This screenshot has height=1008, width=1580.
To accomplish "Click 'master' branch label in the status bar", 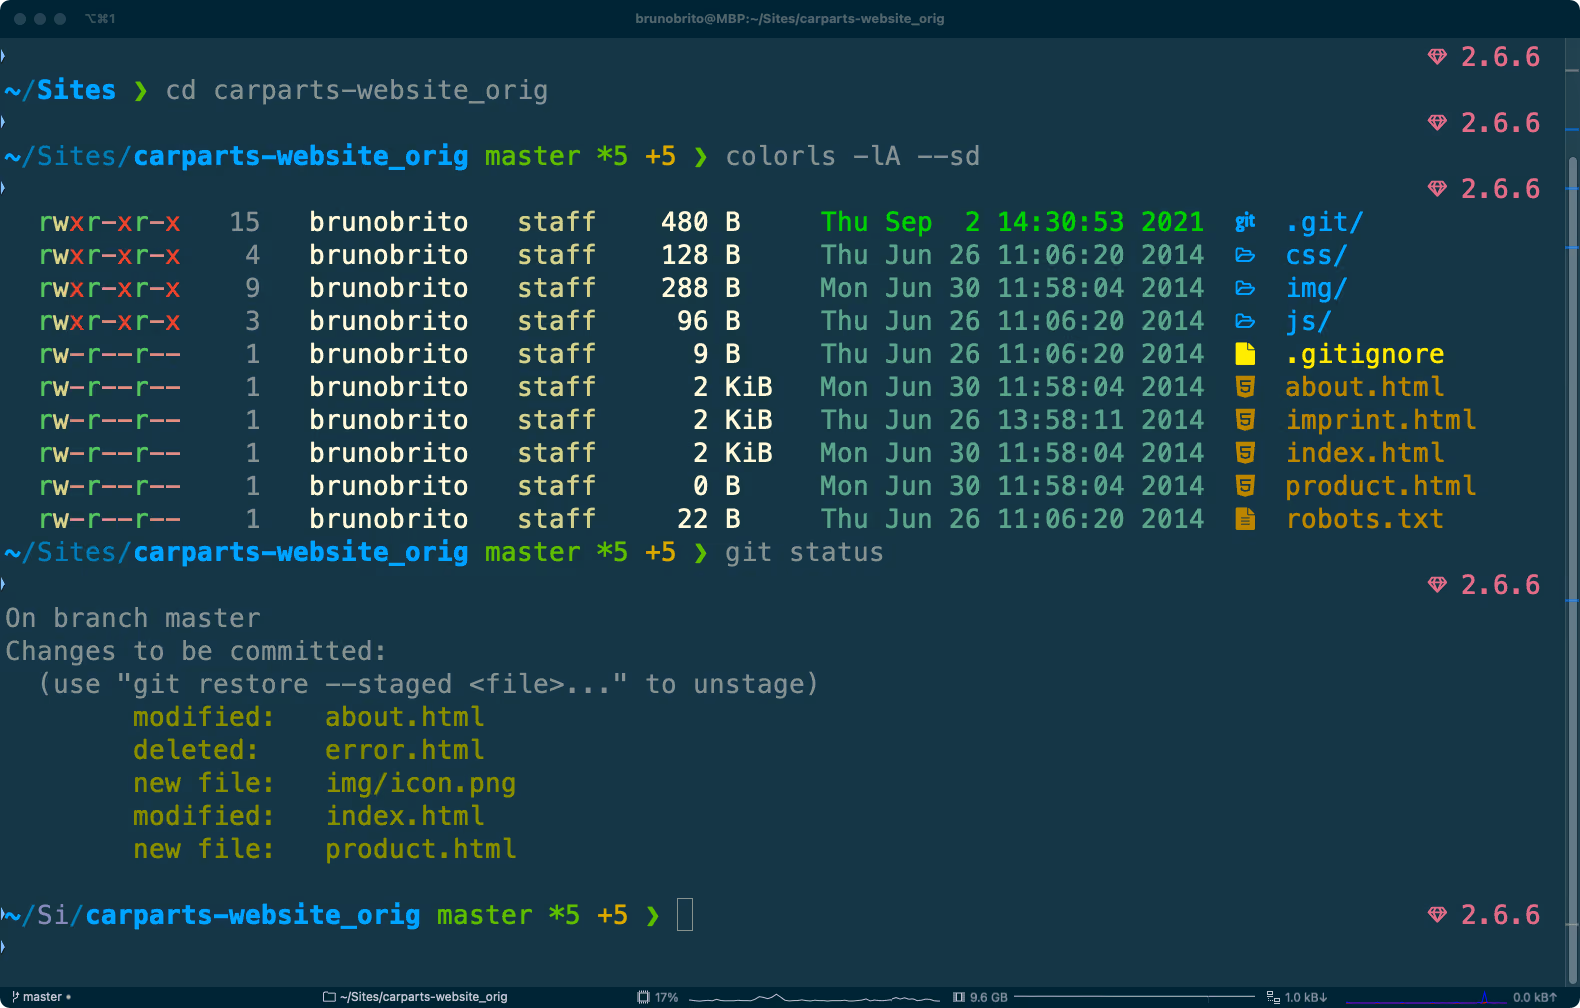I will [x=42, y=997].
